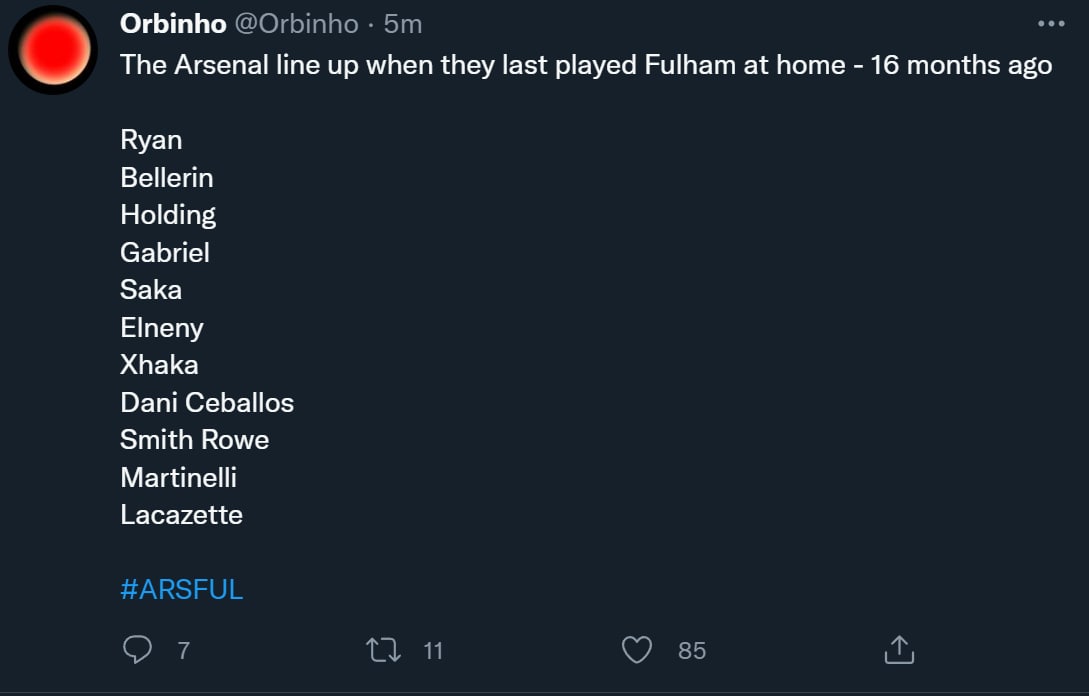The width and height of the screenshot is (1089, 696).
Task: Click the retweet arrows icon
Action: [385, 650]
